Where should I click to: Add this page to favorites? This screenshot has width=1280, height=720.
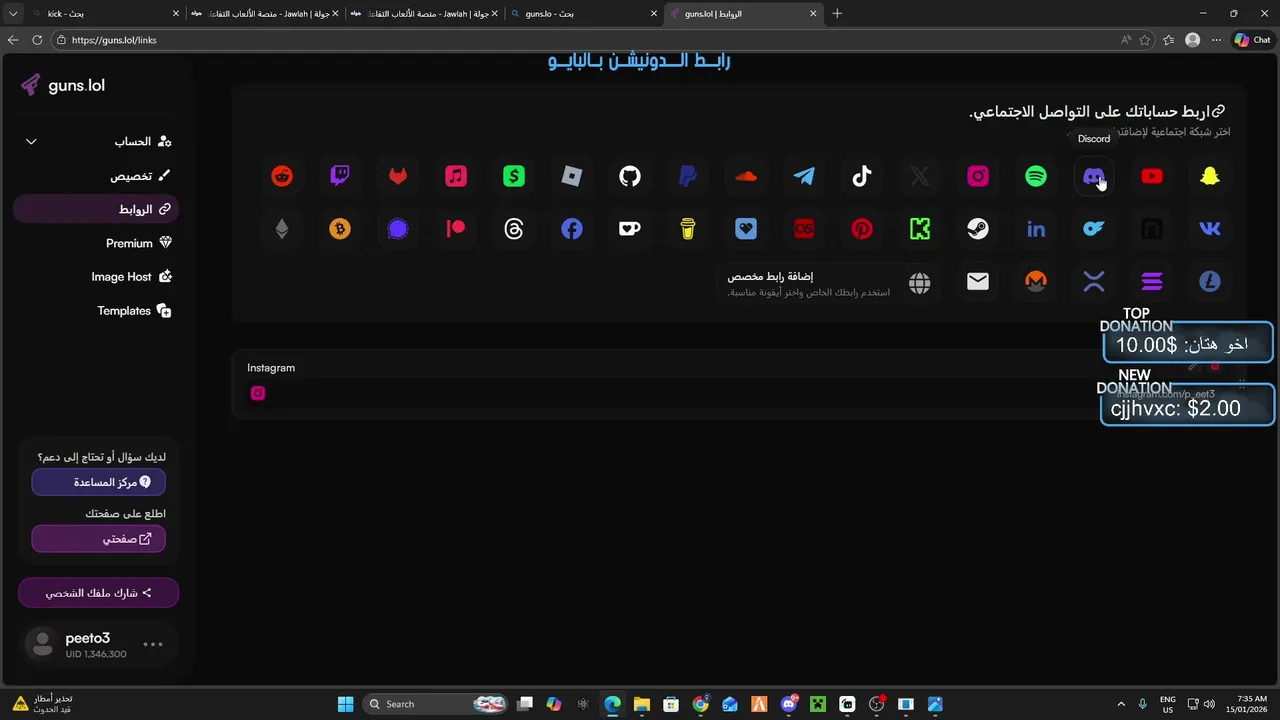pos(1145,40)
